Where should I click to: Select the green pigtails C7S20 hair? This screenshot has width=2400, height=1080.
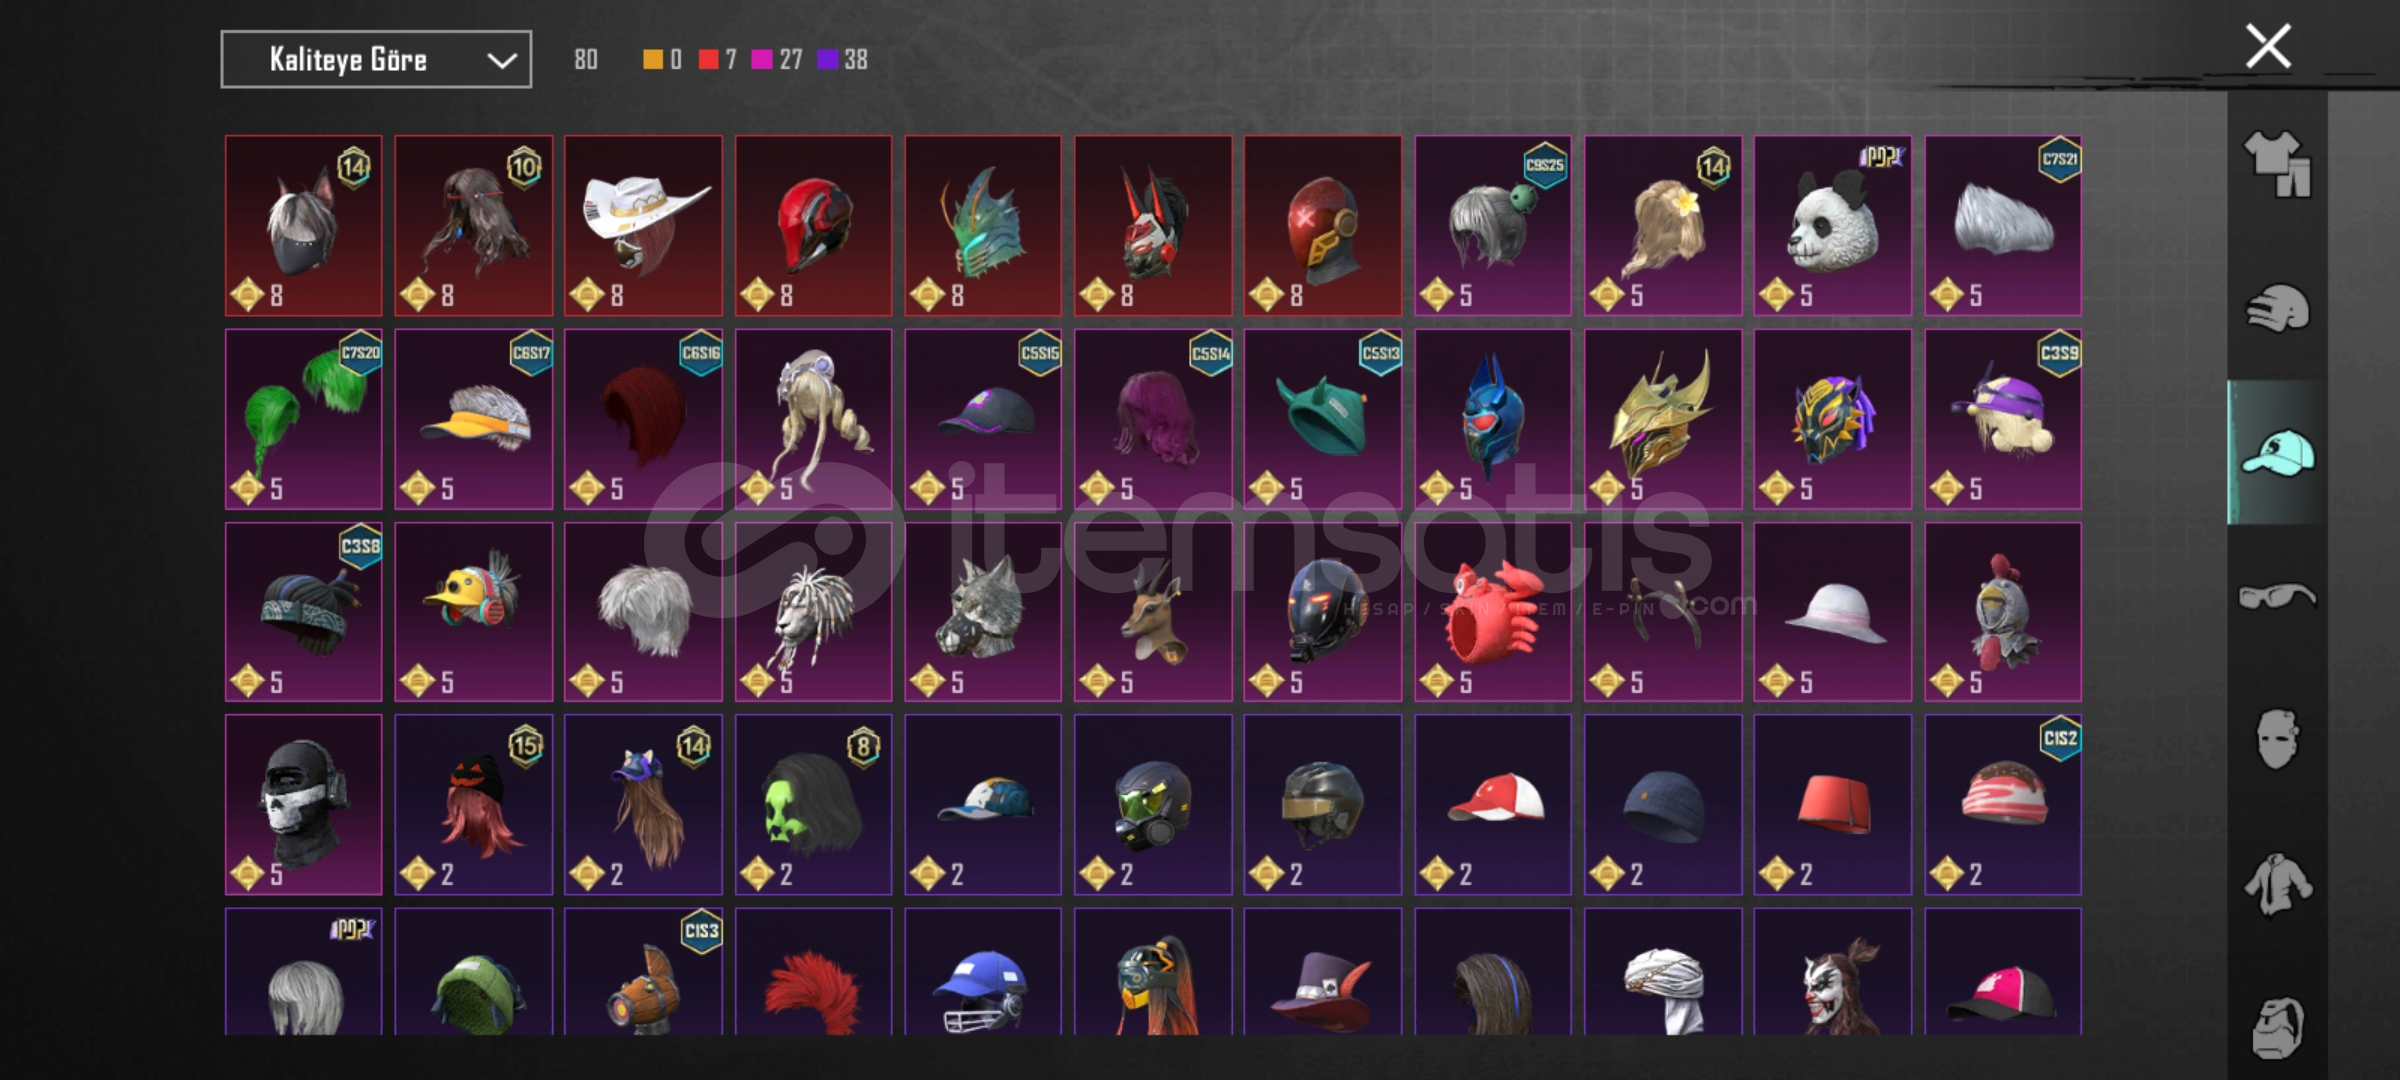(x=304, y=419)
